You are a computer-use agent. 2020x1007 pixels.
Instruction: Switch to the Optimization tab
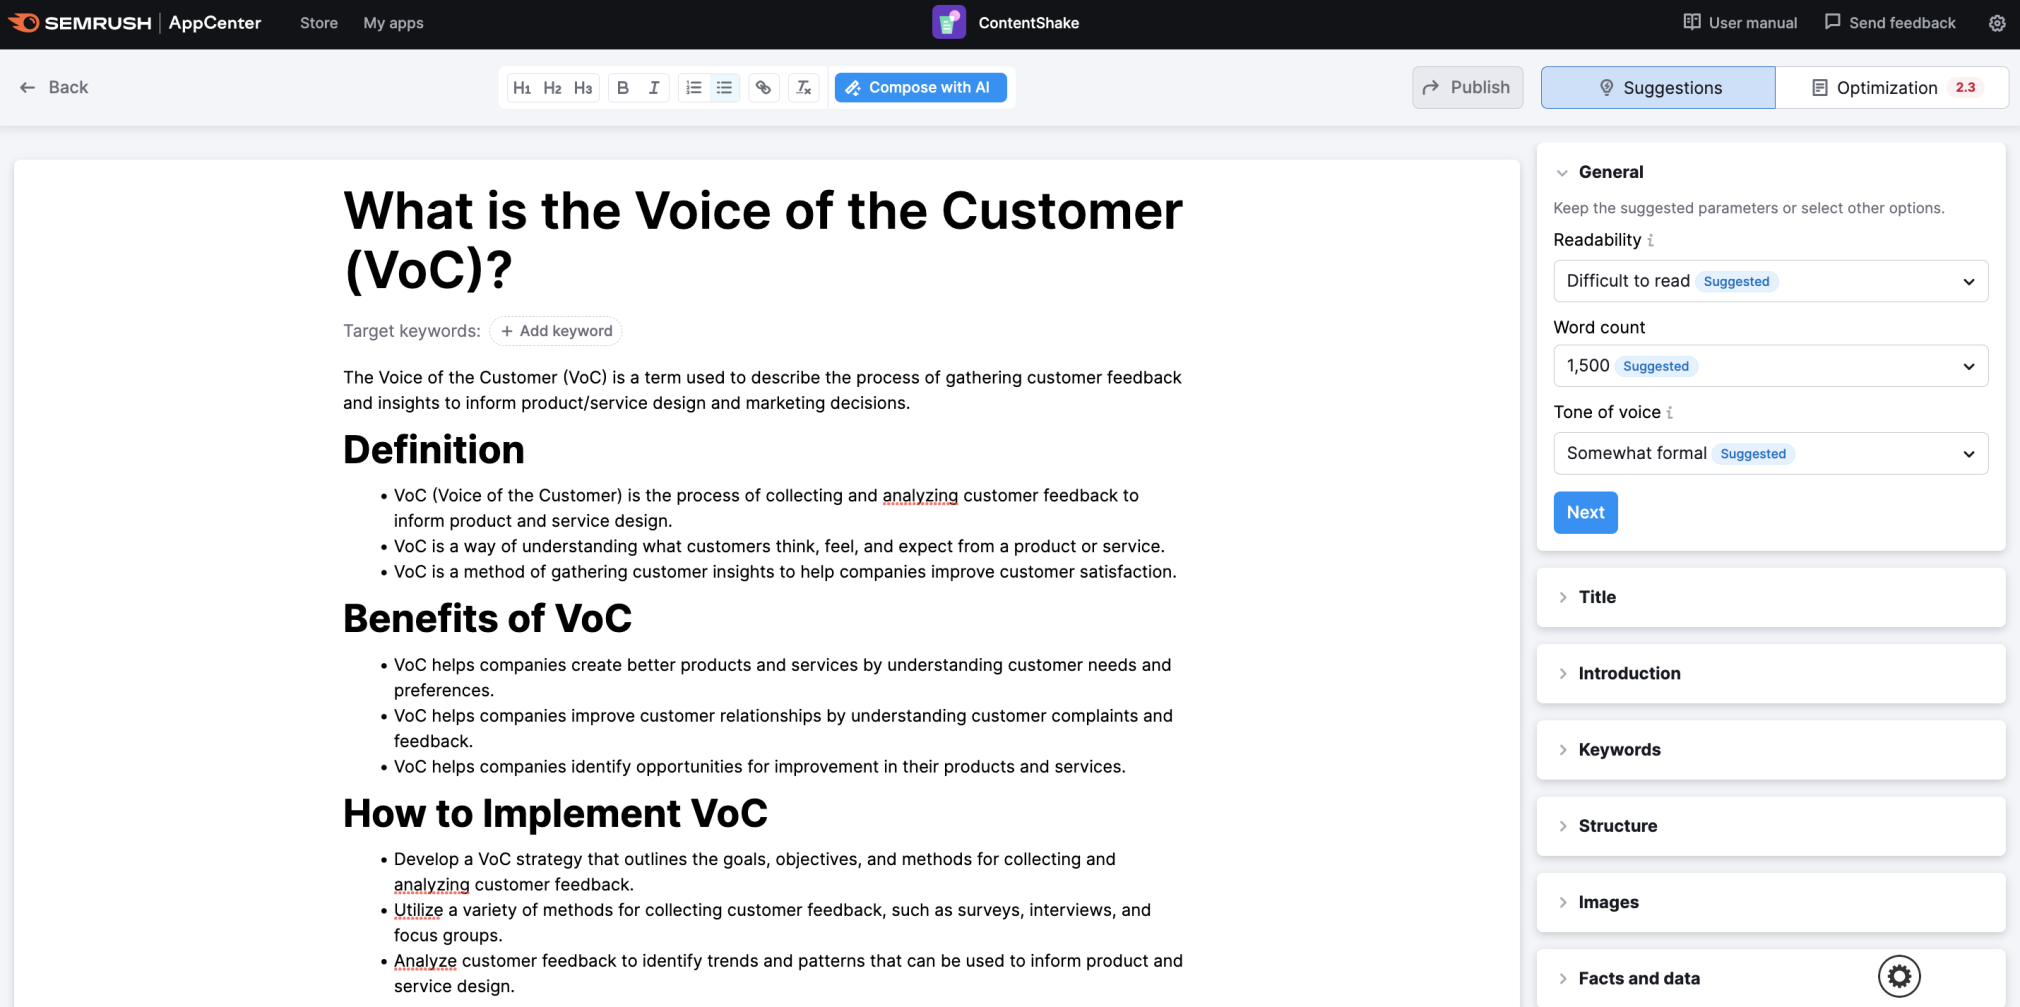point(1887,87)
